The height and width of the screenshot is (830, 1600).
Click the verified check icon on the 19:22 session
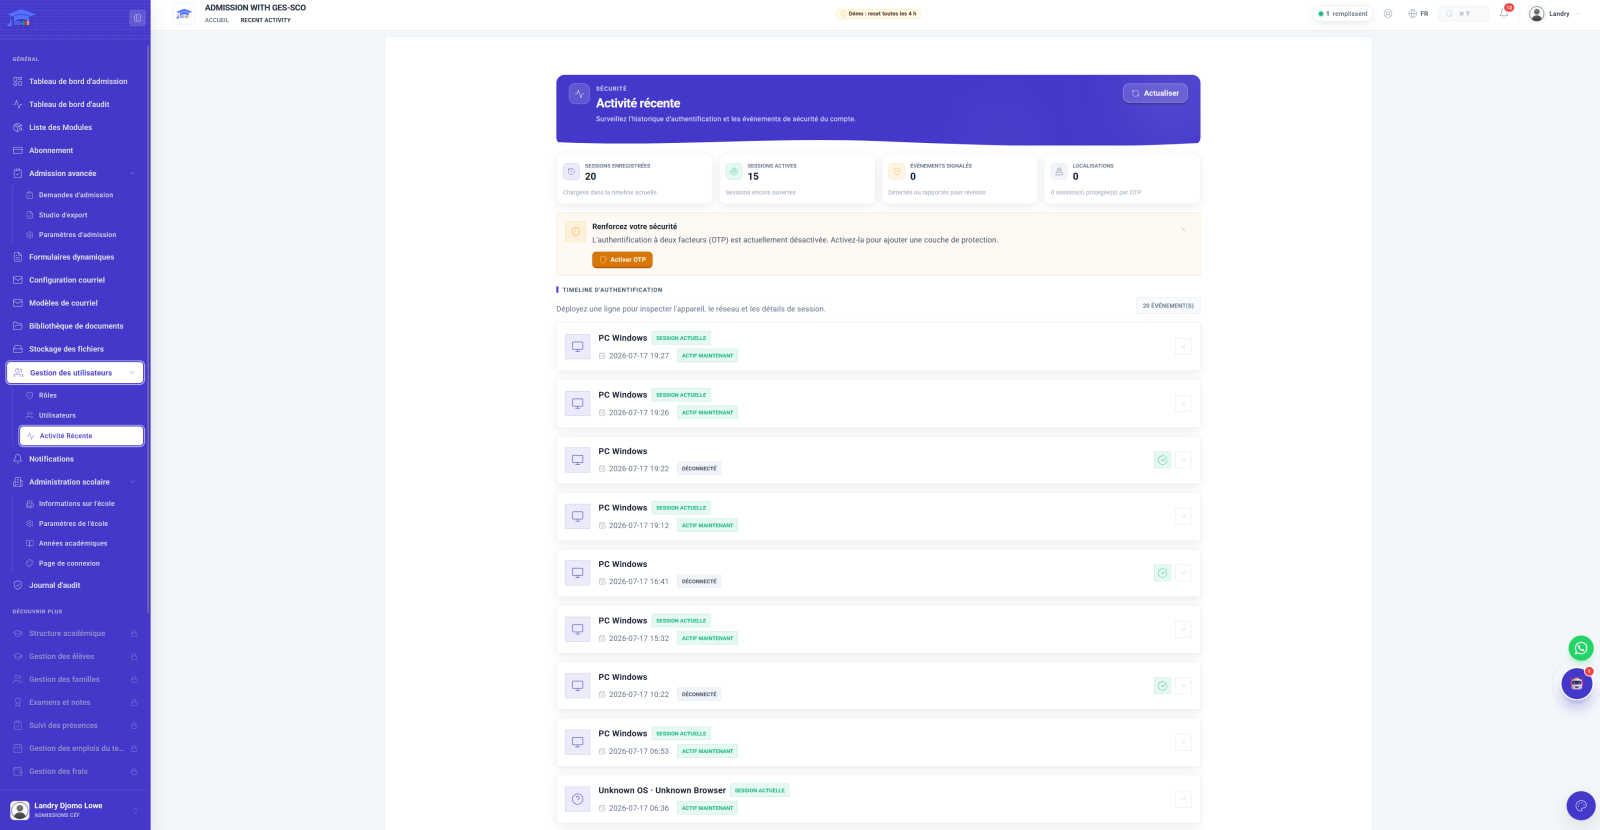1162,460
